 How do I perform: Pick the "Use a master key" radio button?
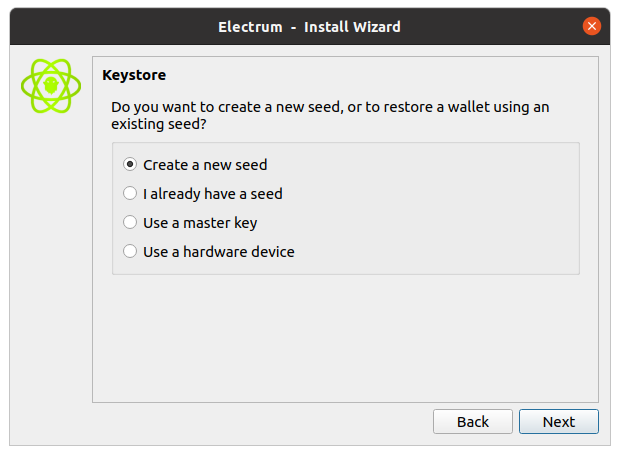tap(130, 223)
